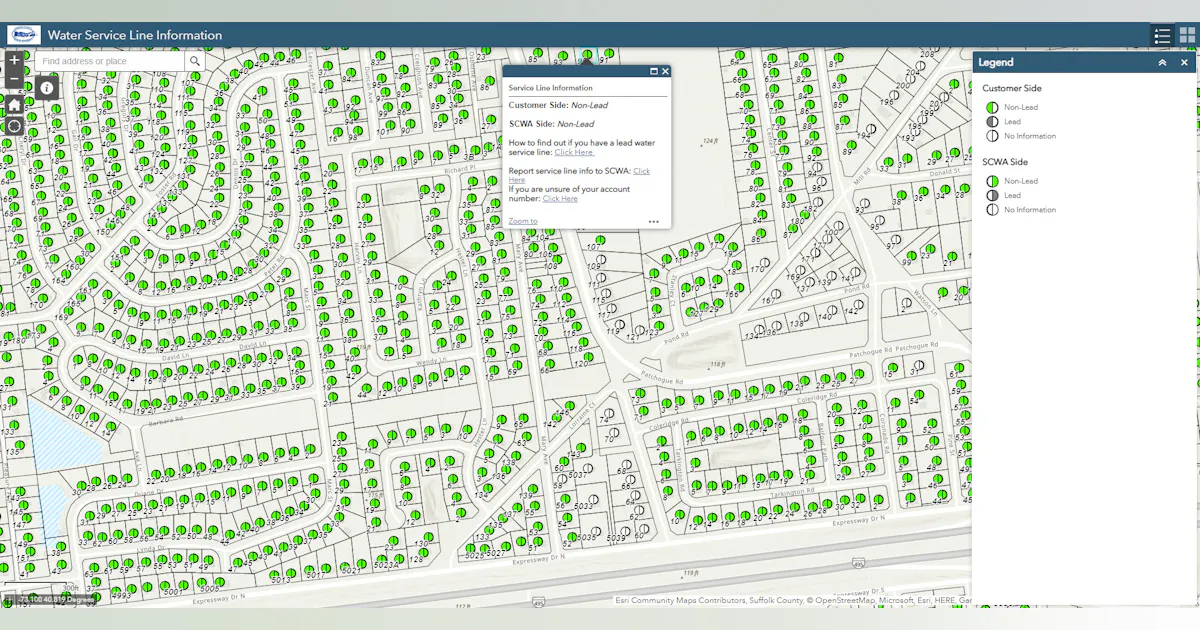Click 'Service Line Information' popup heading
Viewport: 1200px width, 630px height.
coord(550,88)
